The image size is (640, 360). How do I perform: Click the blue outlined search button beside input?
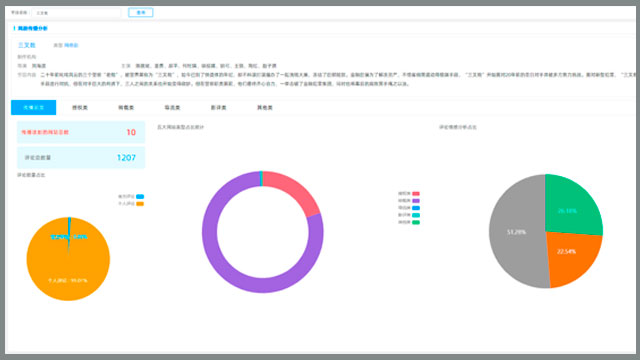[140, 13]
